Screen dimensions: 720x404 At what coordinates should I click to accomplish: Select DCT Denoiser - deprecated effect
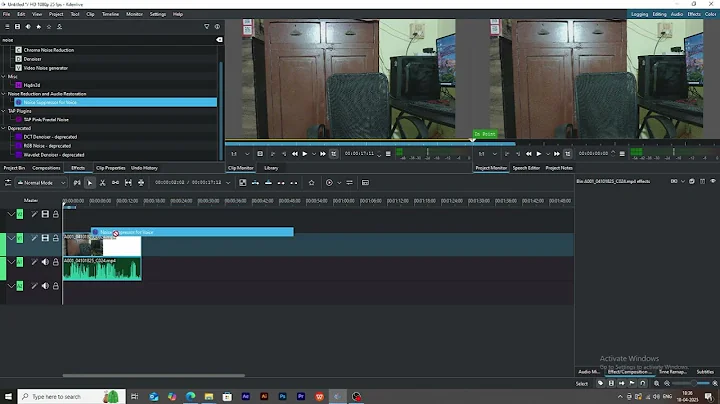click(51, 137)
